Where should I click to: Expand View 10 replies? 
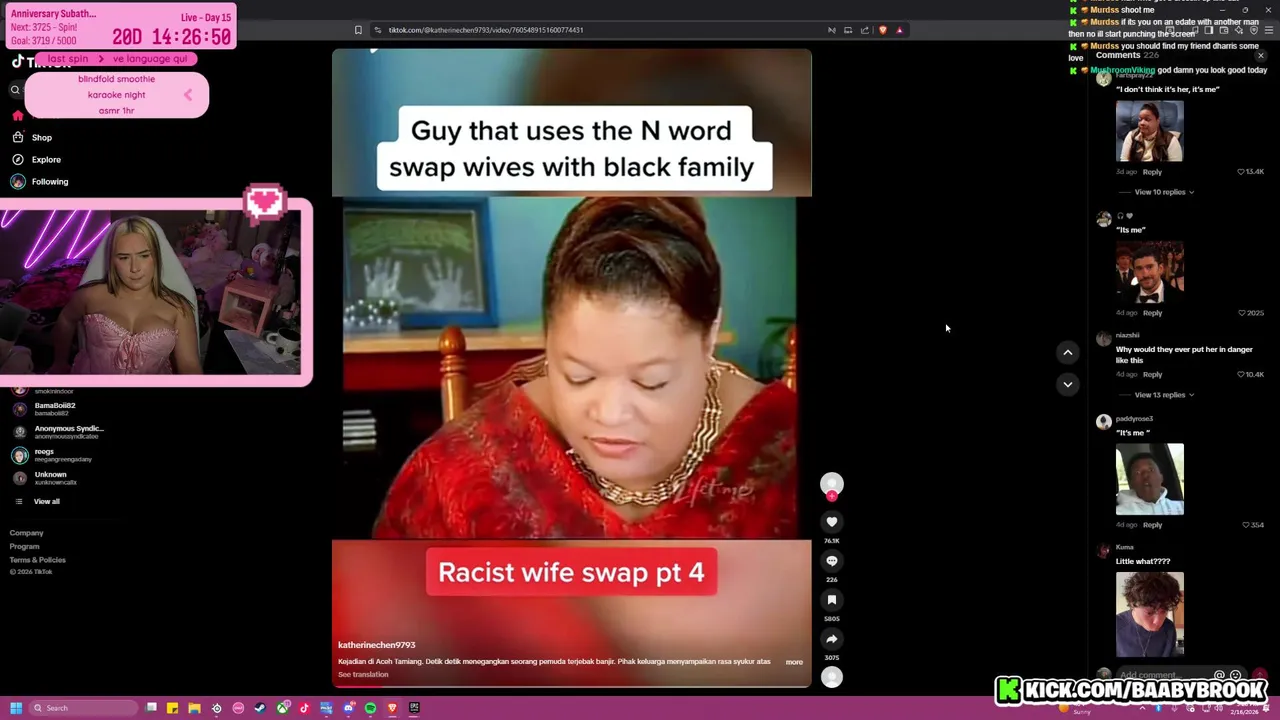click(x=1164, y=192)
